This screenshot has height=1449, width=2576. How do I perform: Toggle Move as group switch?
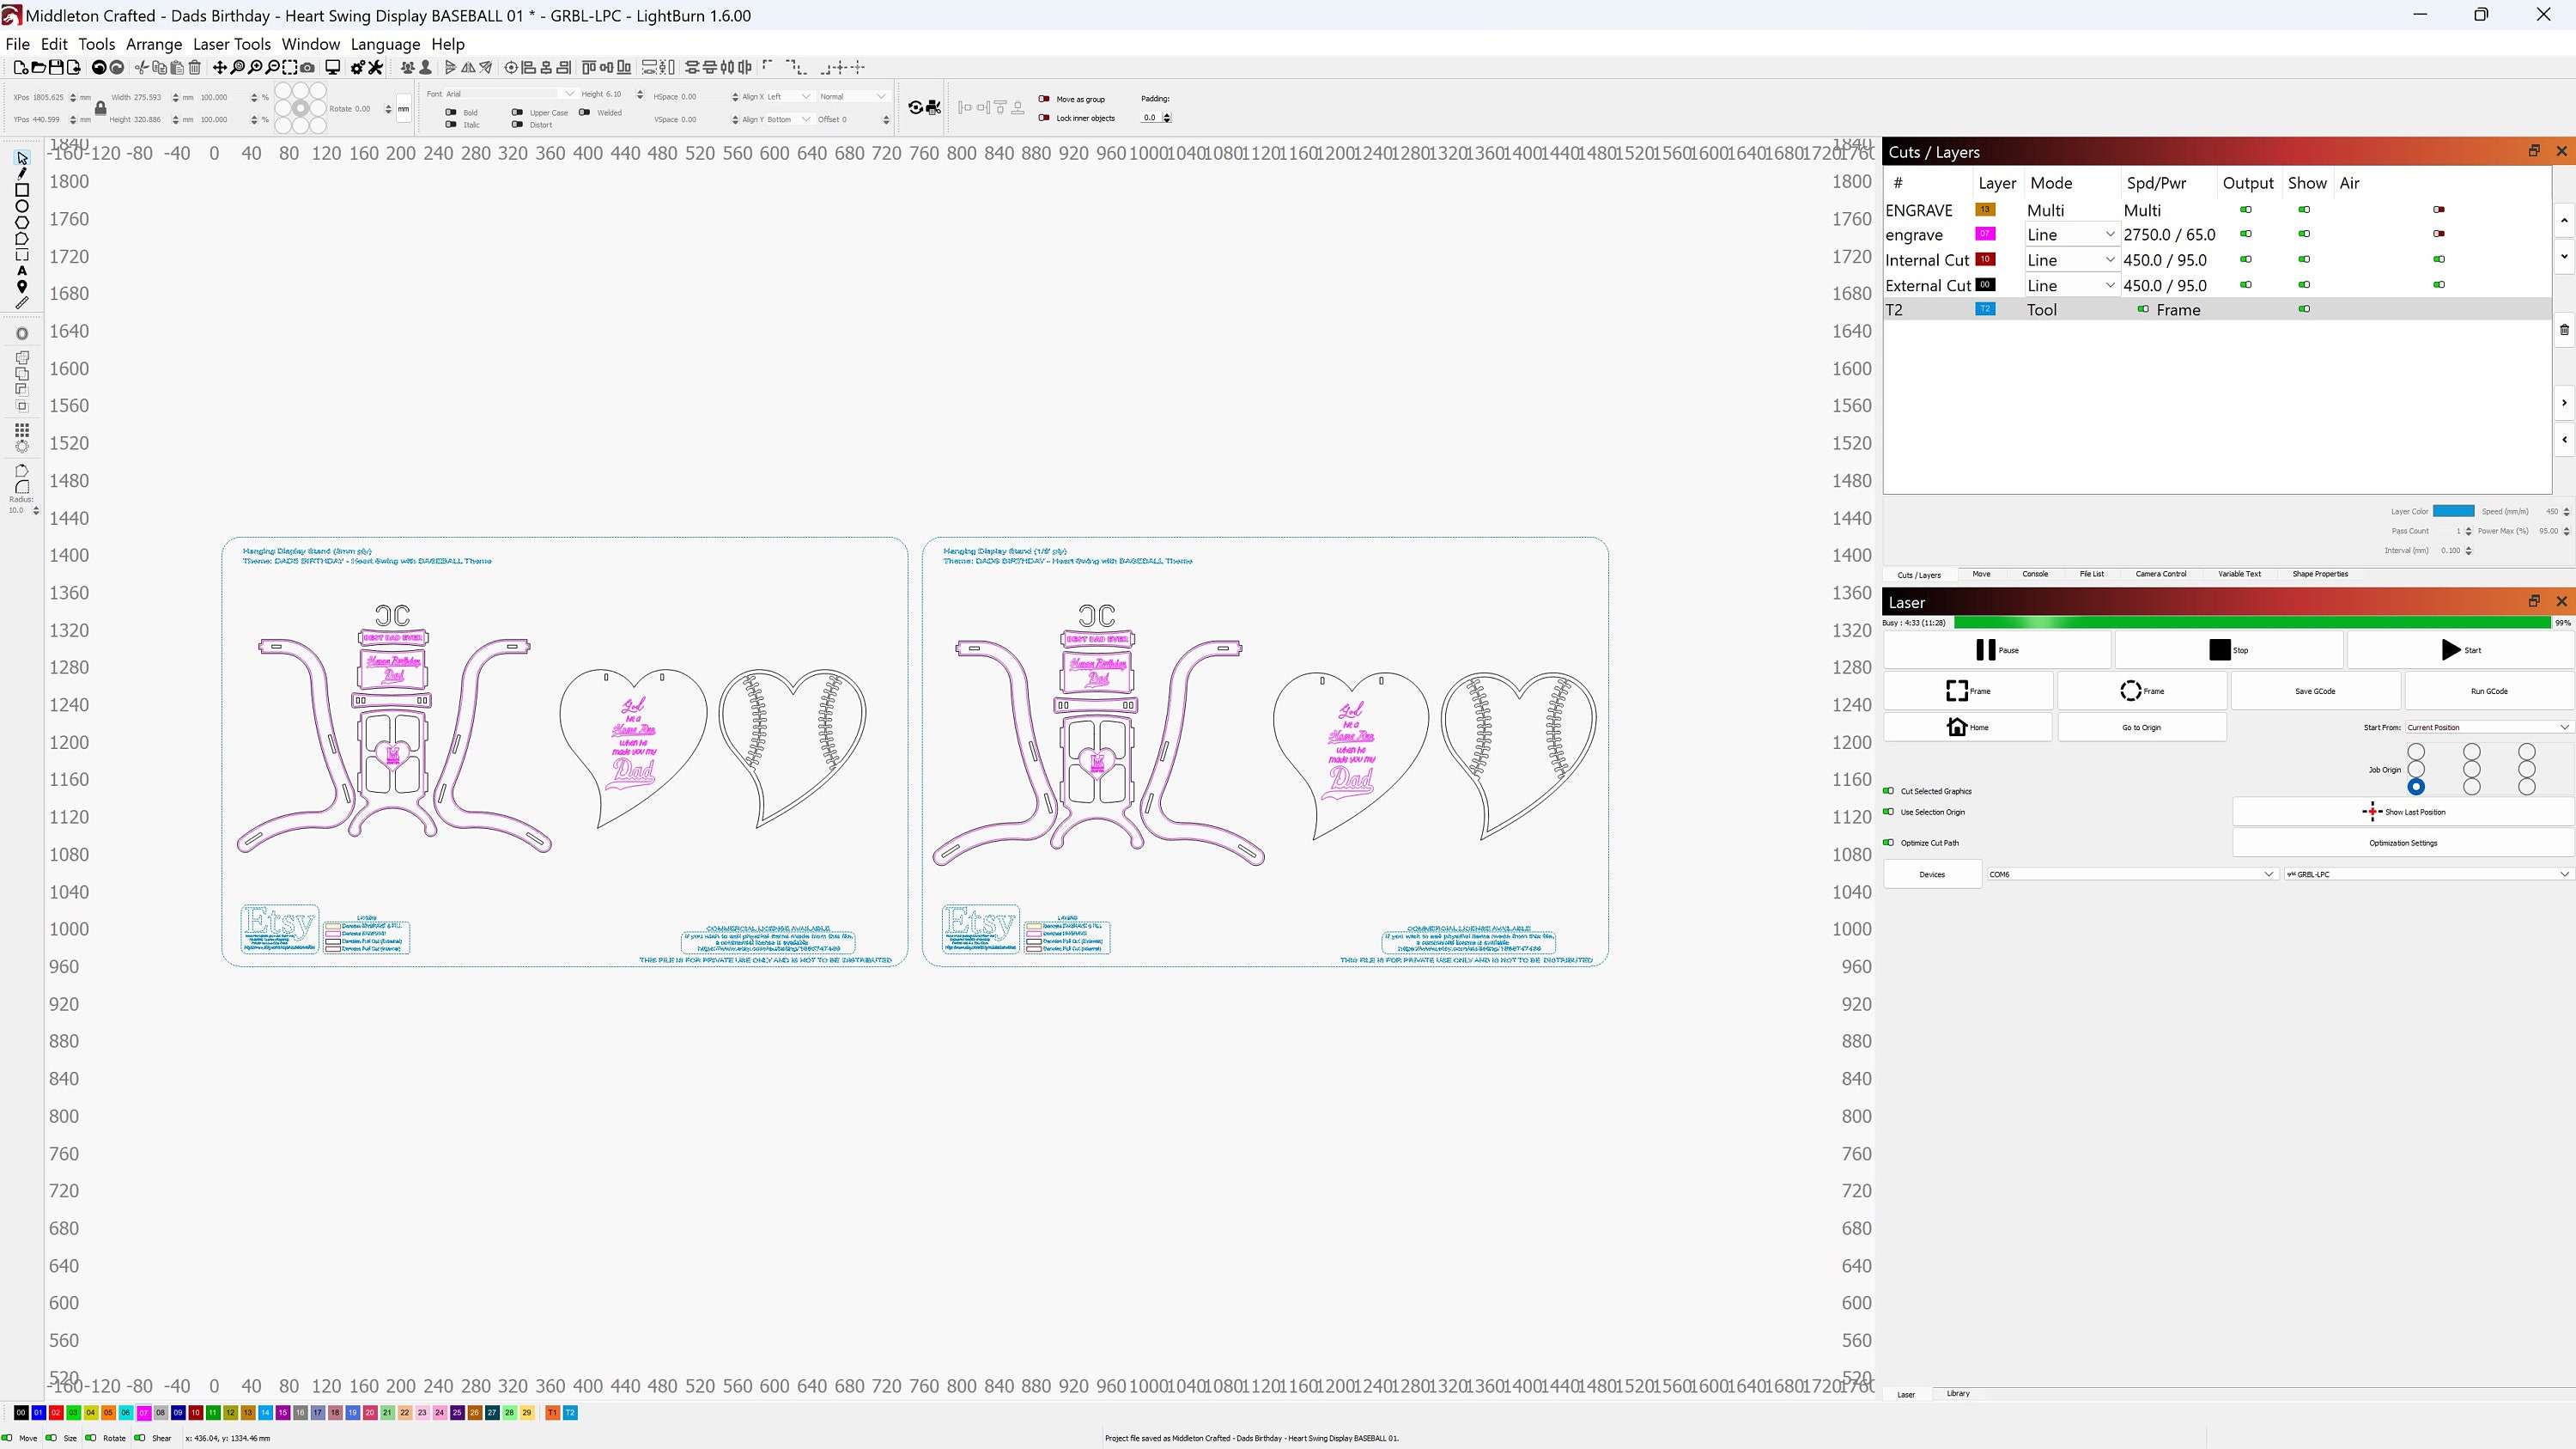(x=1044, y=99)
